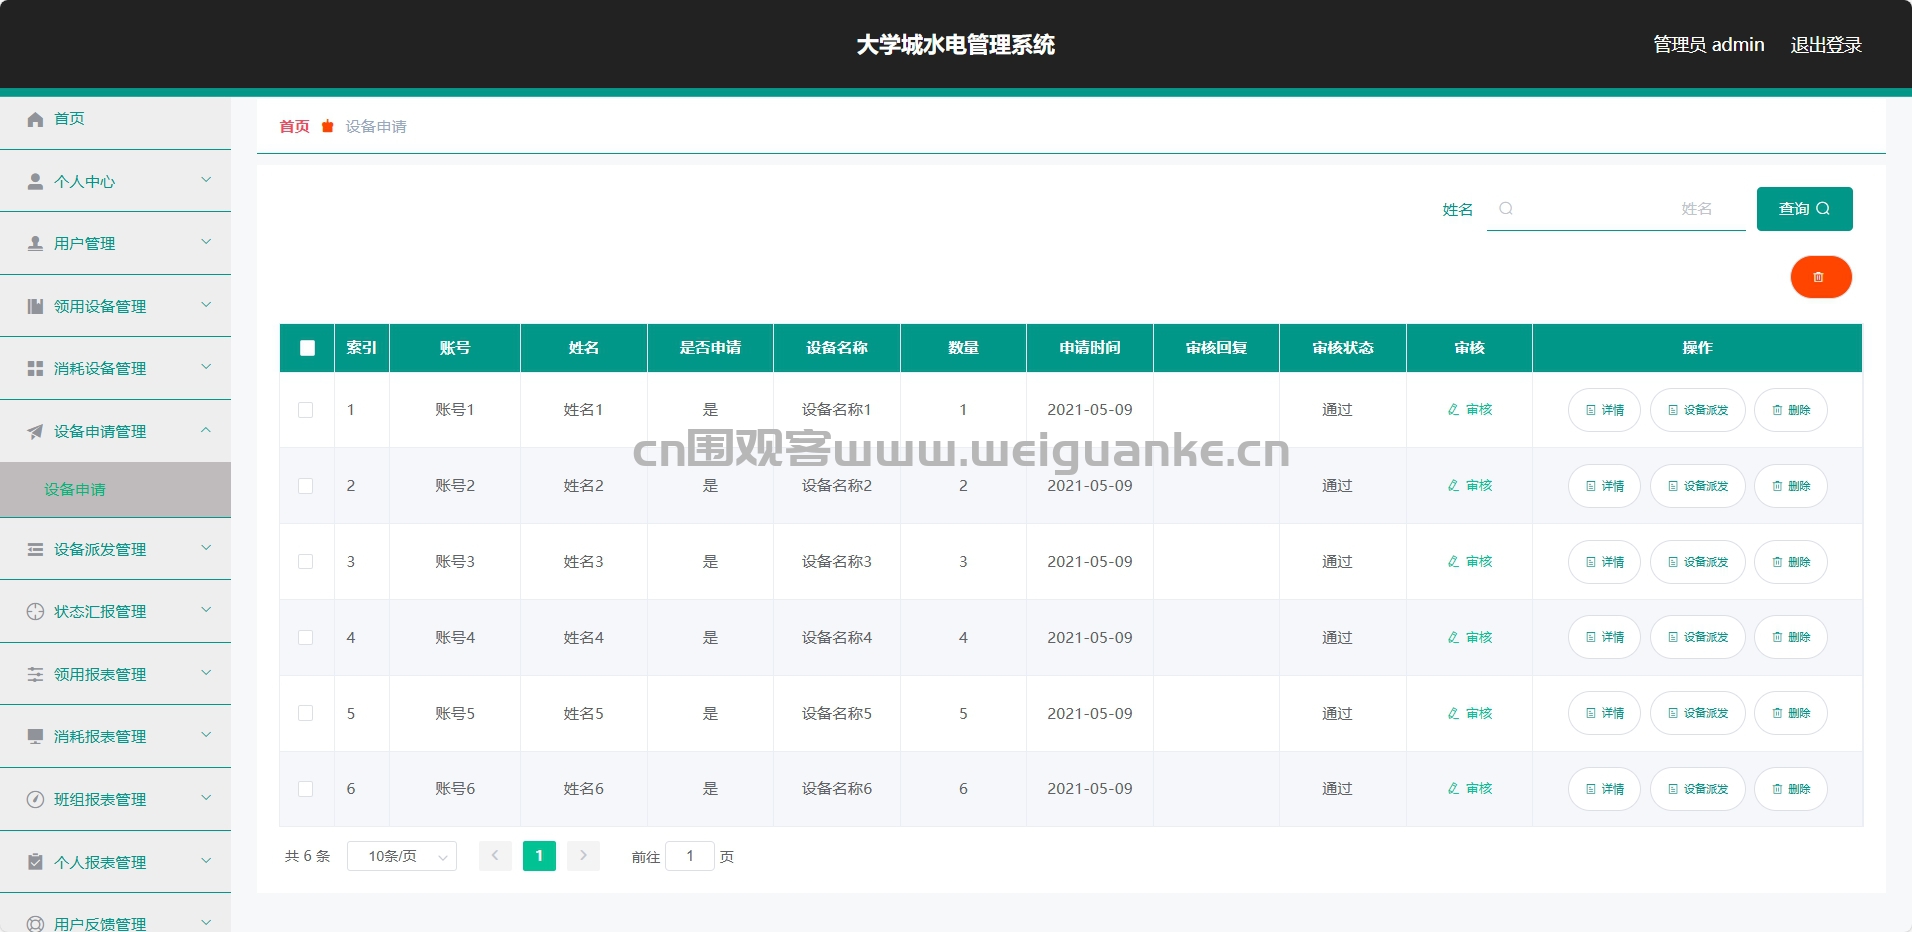
Task: Go to next page arrow in pagination
Action: 583,856
